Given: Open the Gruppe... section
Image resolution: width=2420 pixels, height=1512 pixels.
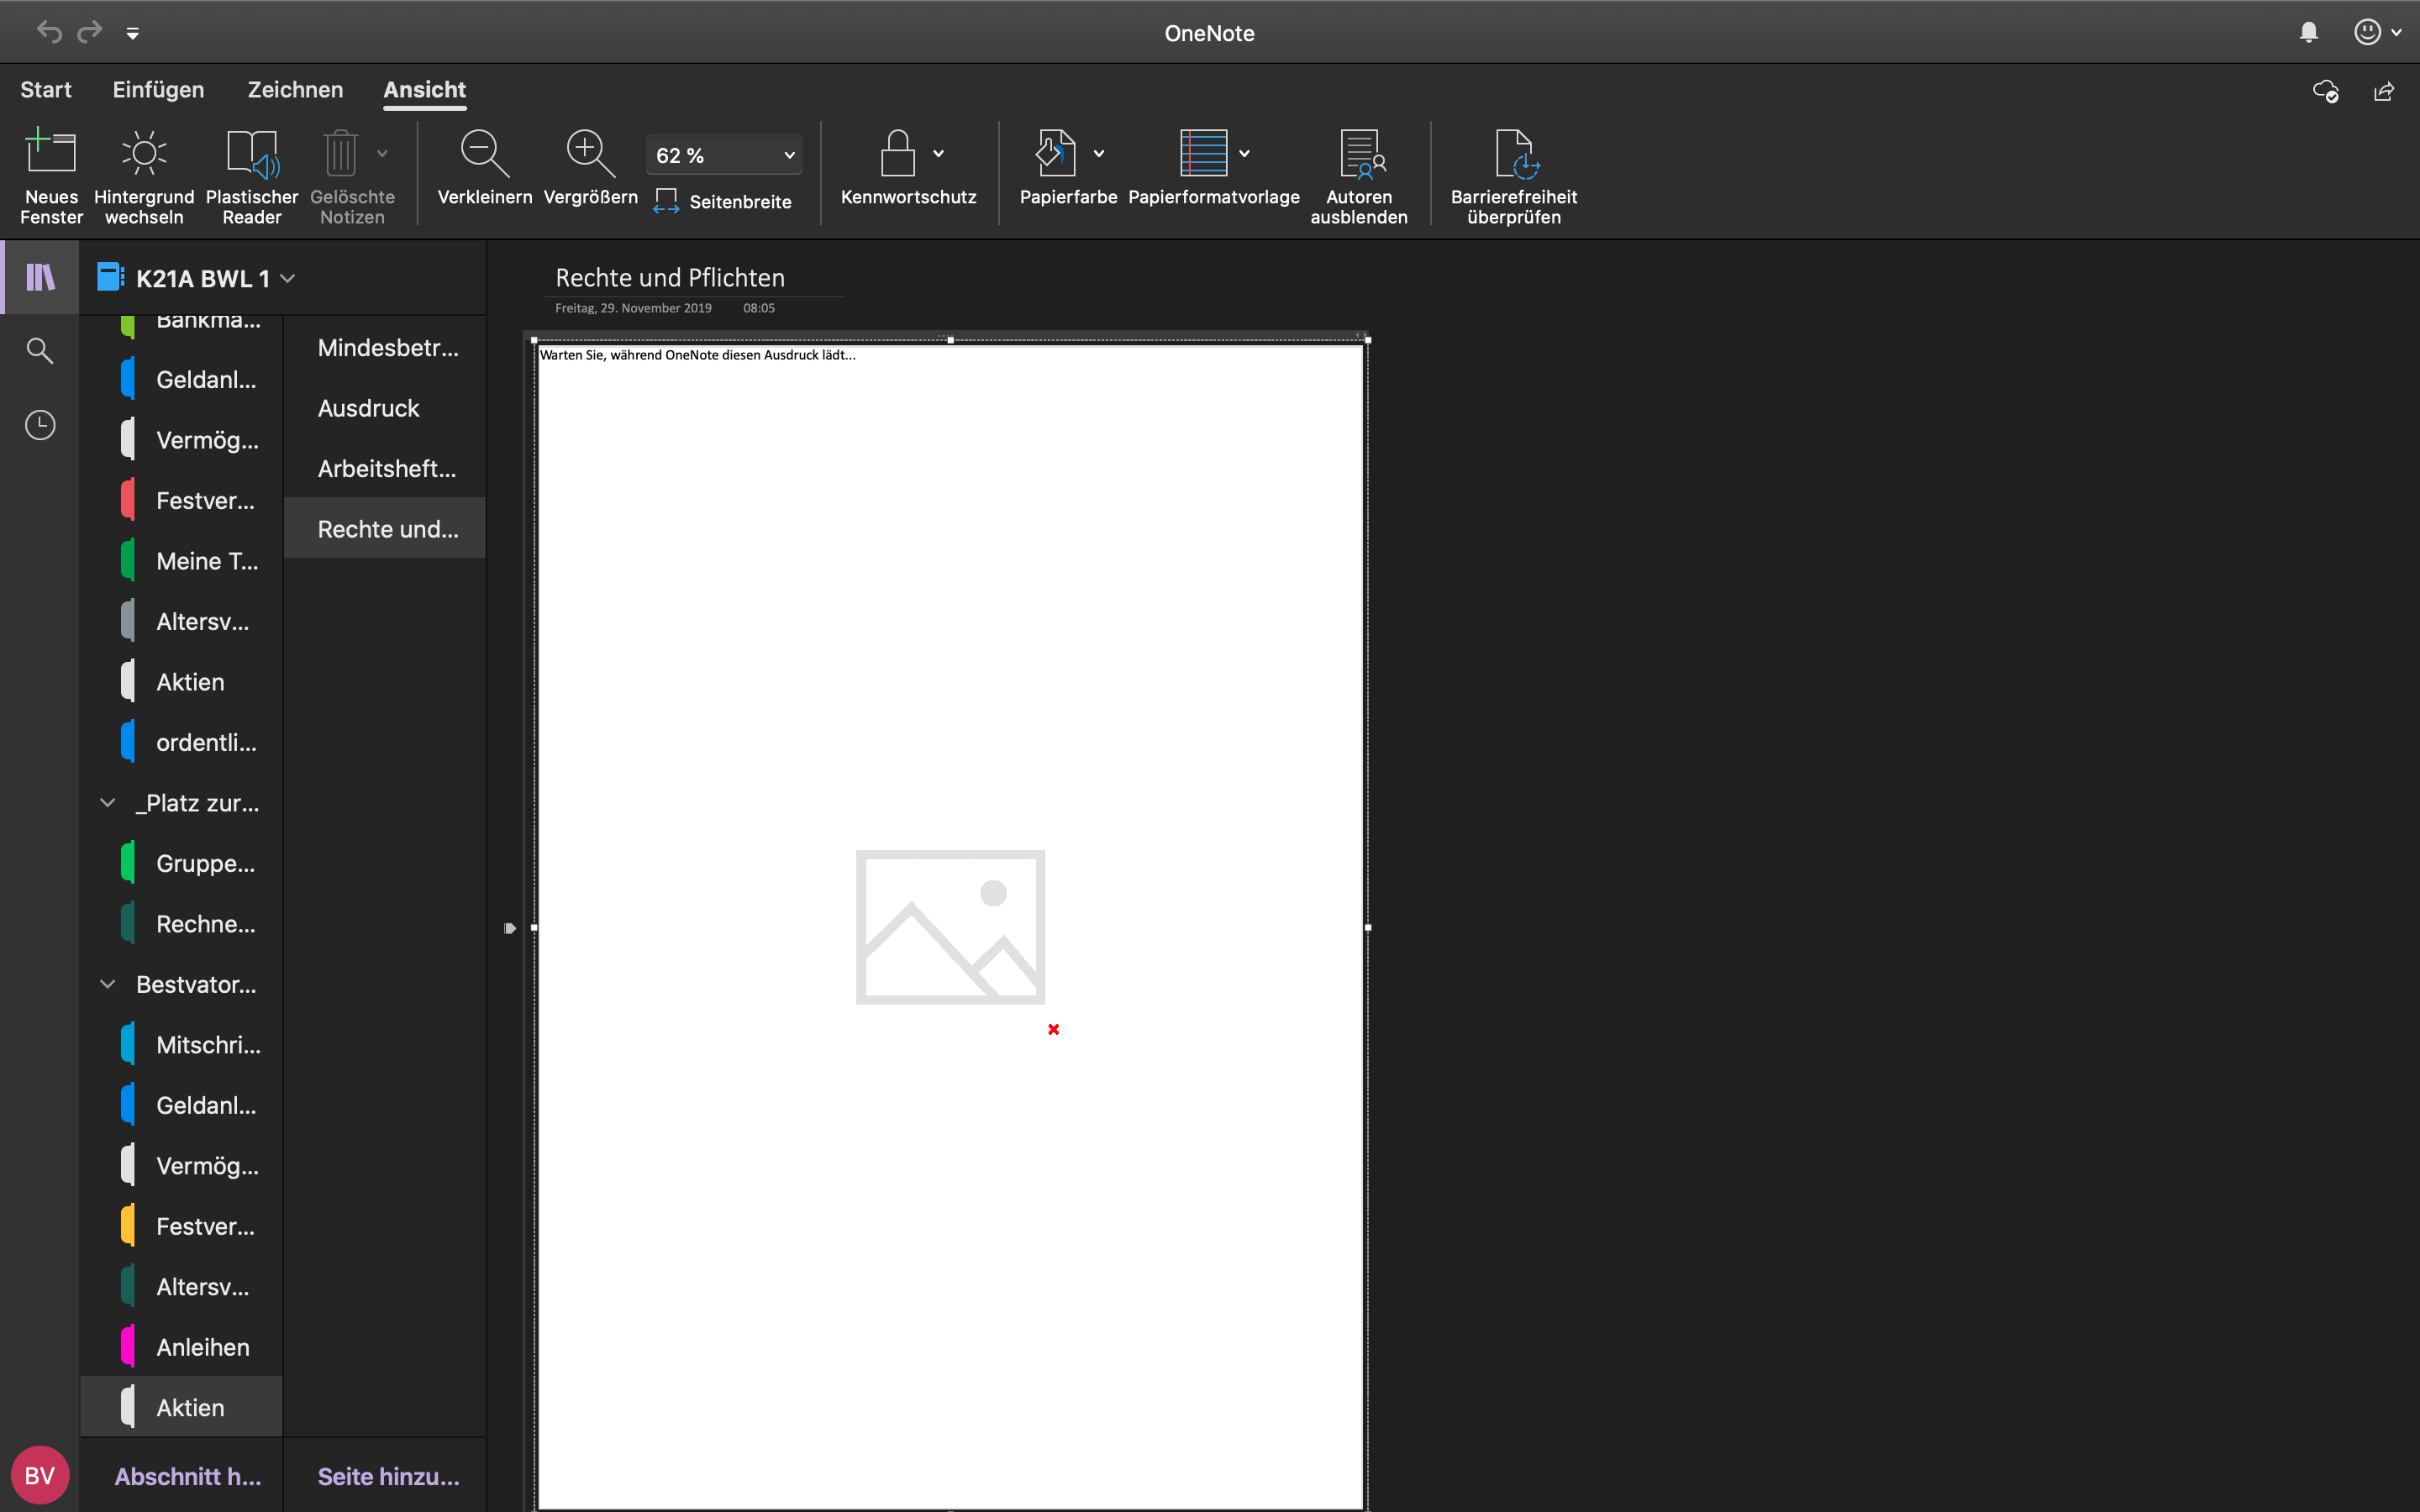Looking at the screenshot, I should pyautogui.click(x=181, y=863).
